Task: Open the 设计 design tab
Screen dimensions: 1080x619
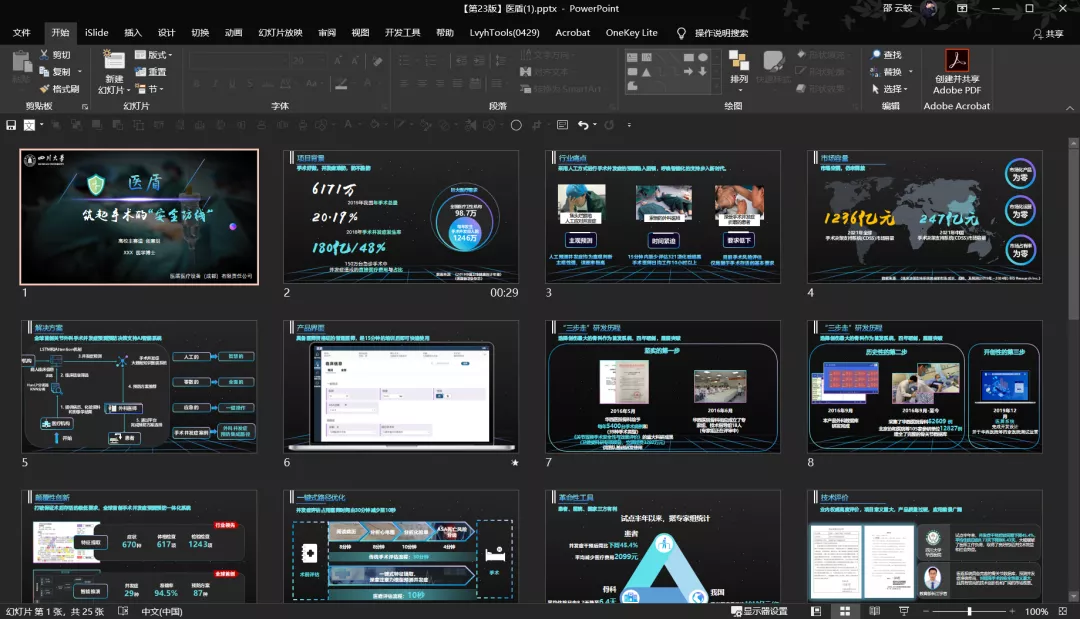Action: 167,33
